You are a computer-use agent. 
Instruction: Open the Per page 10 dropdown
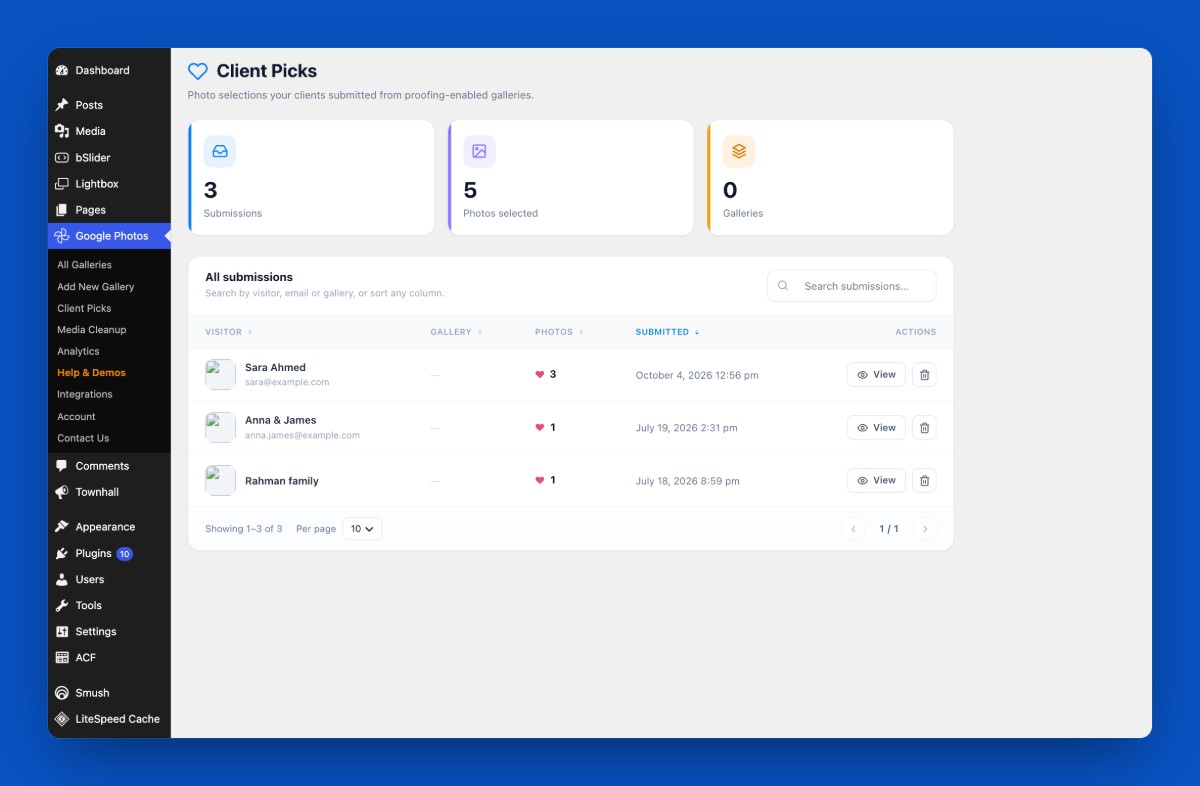click(x=362, y=529)
